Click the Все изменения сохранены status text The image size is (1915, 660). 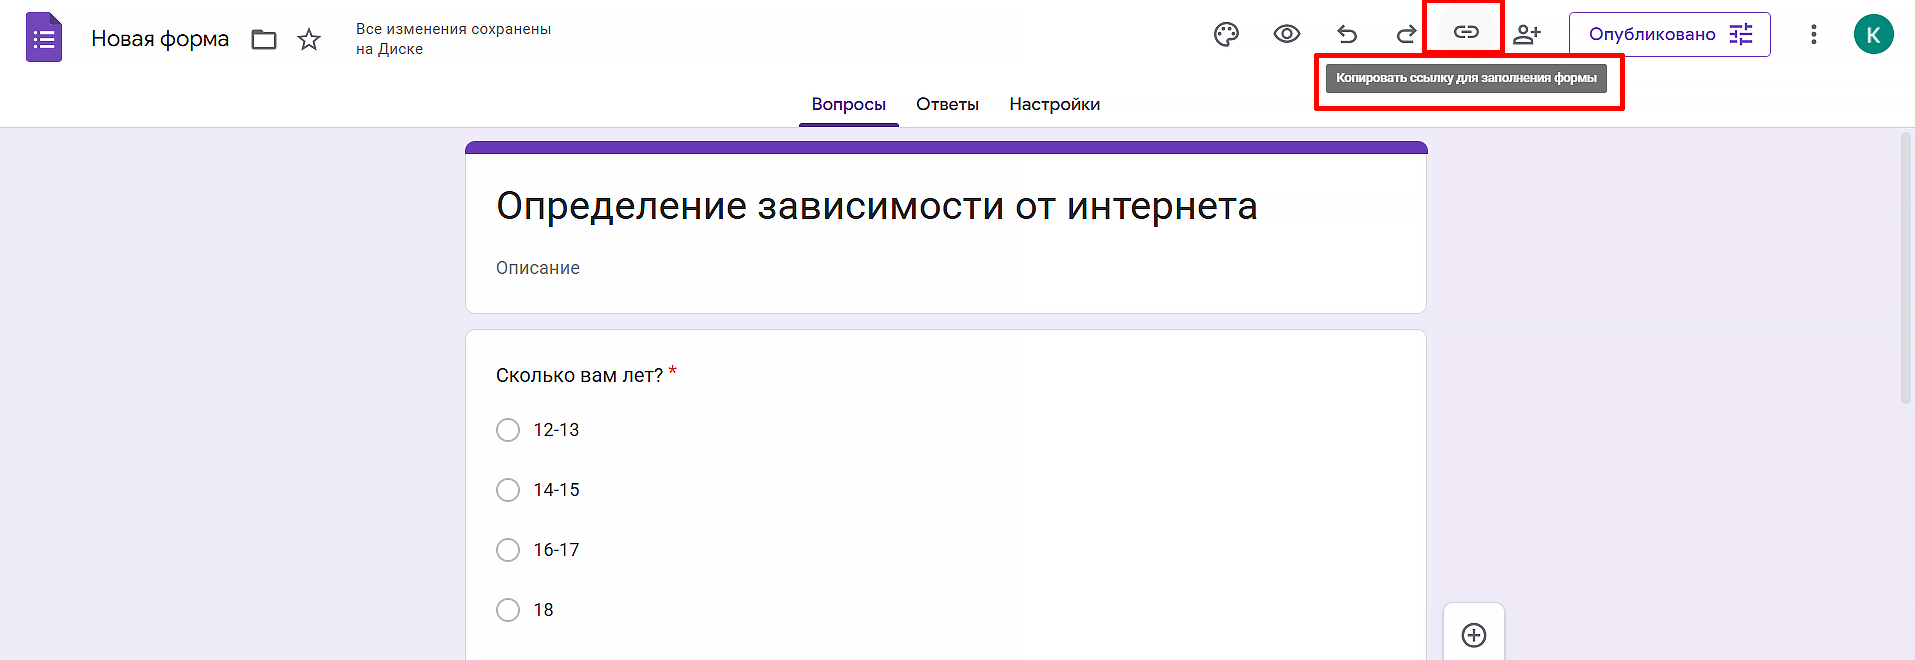453,39
